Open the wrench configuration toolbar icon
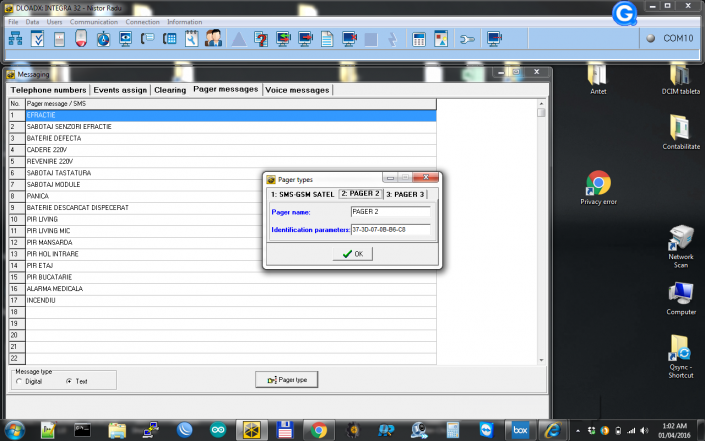Viewport: 705px width, 441px height. pos(467,40)
